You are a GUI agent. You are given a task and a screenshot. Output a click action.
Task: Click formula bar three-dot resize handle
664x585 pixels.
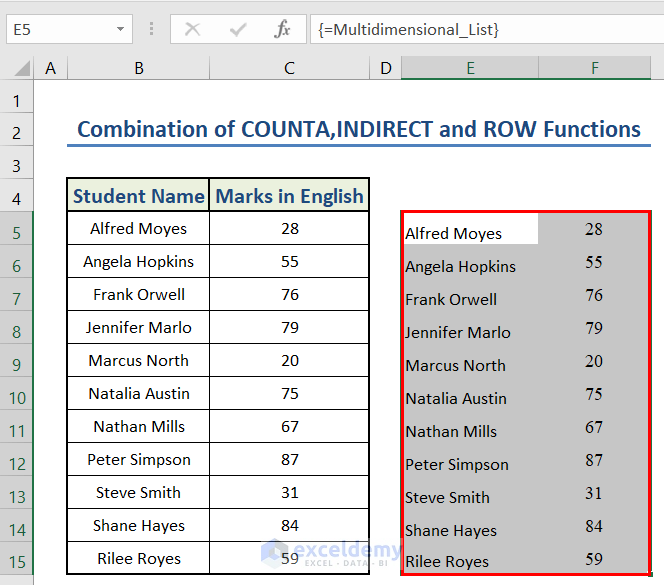pyautogui.click(x=151, y=29)
